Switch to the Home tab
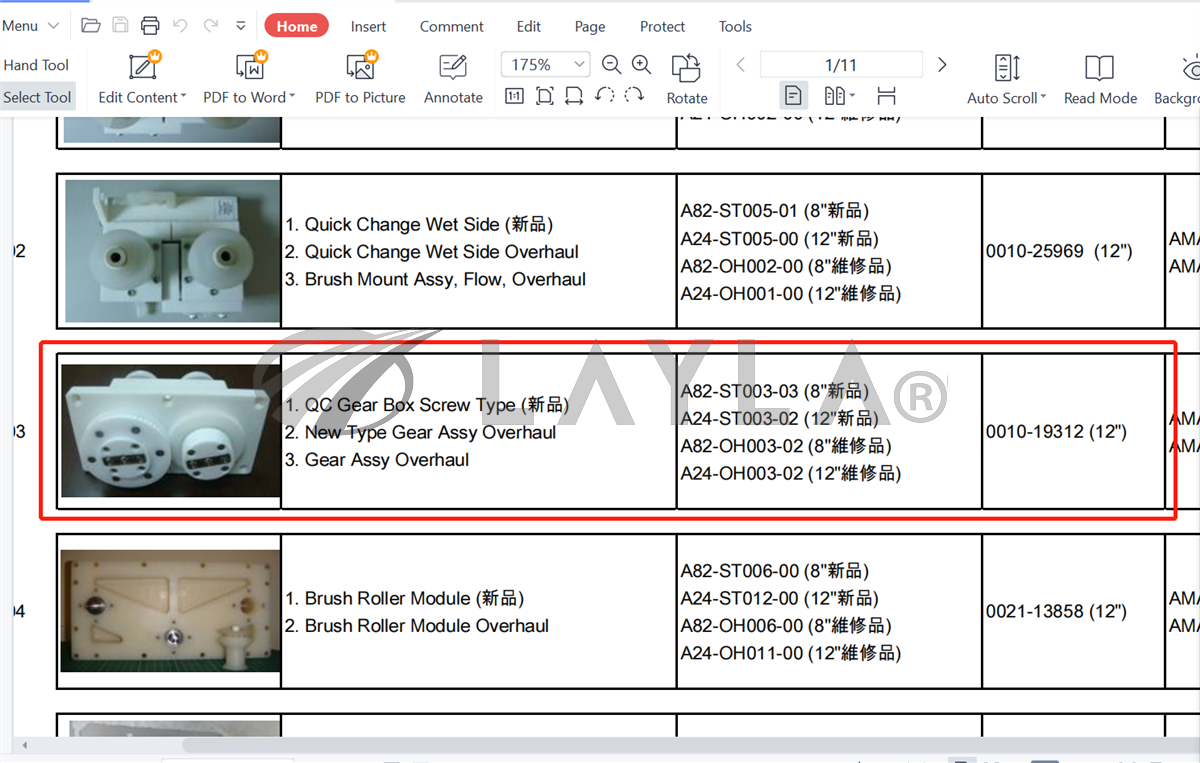 coord(297,27)
